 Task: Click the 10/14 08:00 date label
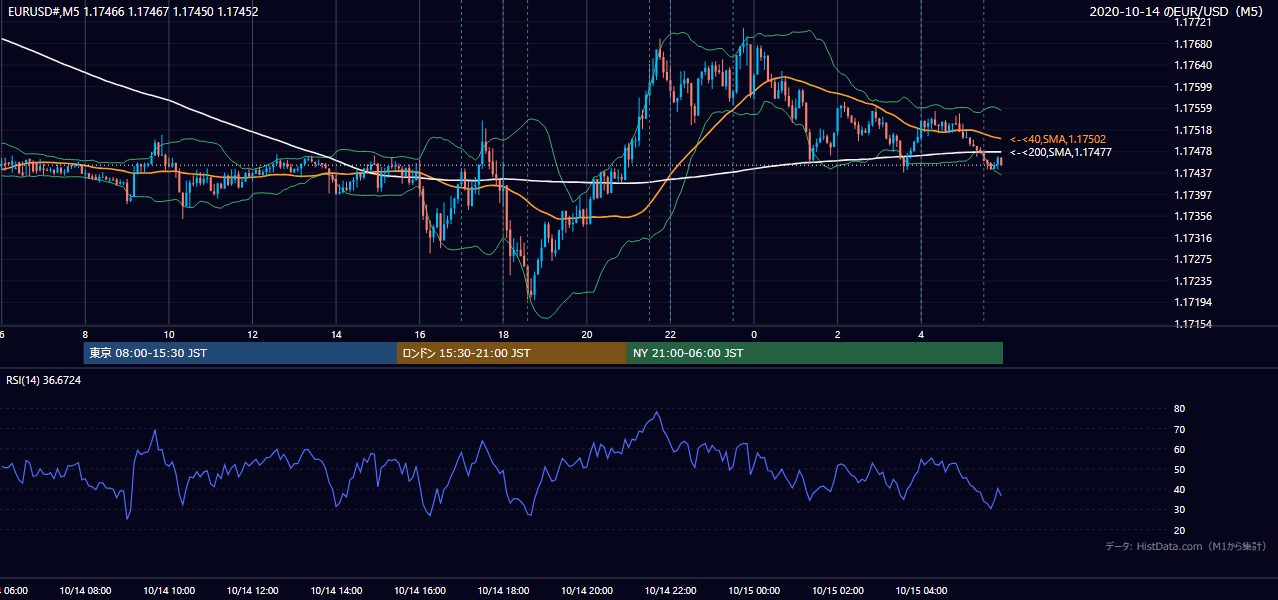coord(86,590)
